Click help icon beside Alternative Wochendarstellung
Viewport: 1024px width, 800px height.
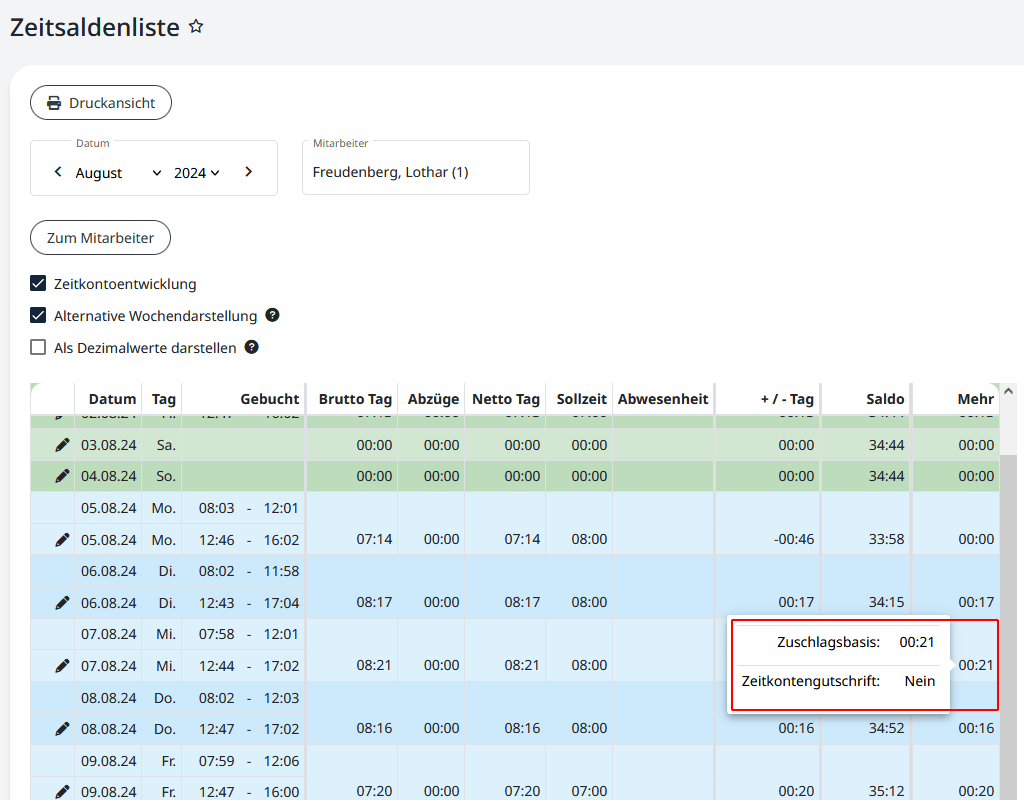pos(272,315)
